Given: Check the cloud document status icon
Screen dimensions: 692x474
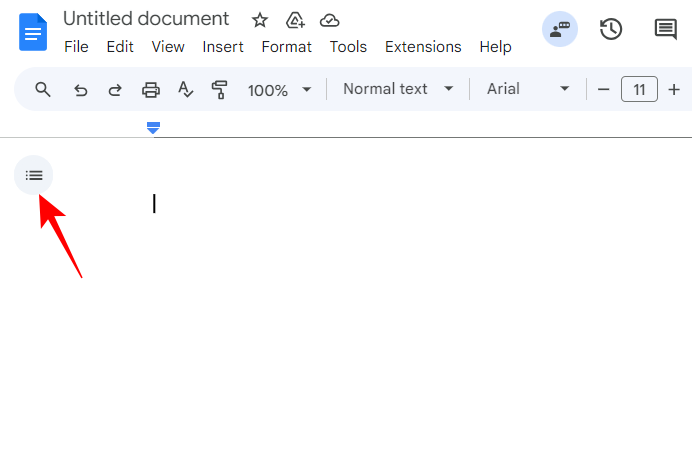Looking at the screenshot, I should tap(329, 20).
